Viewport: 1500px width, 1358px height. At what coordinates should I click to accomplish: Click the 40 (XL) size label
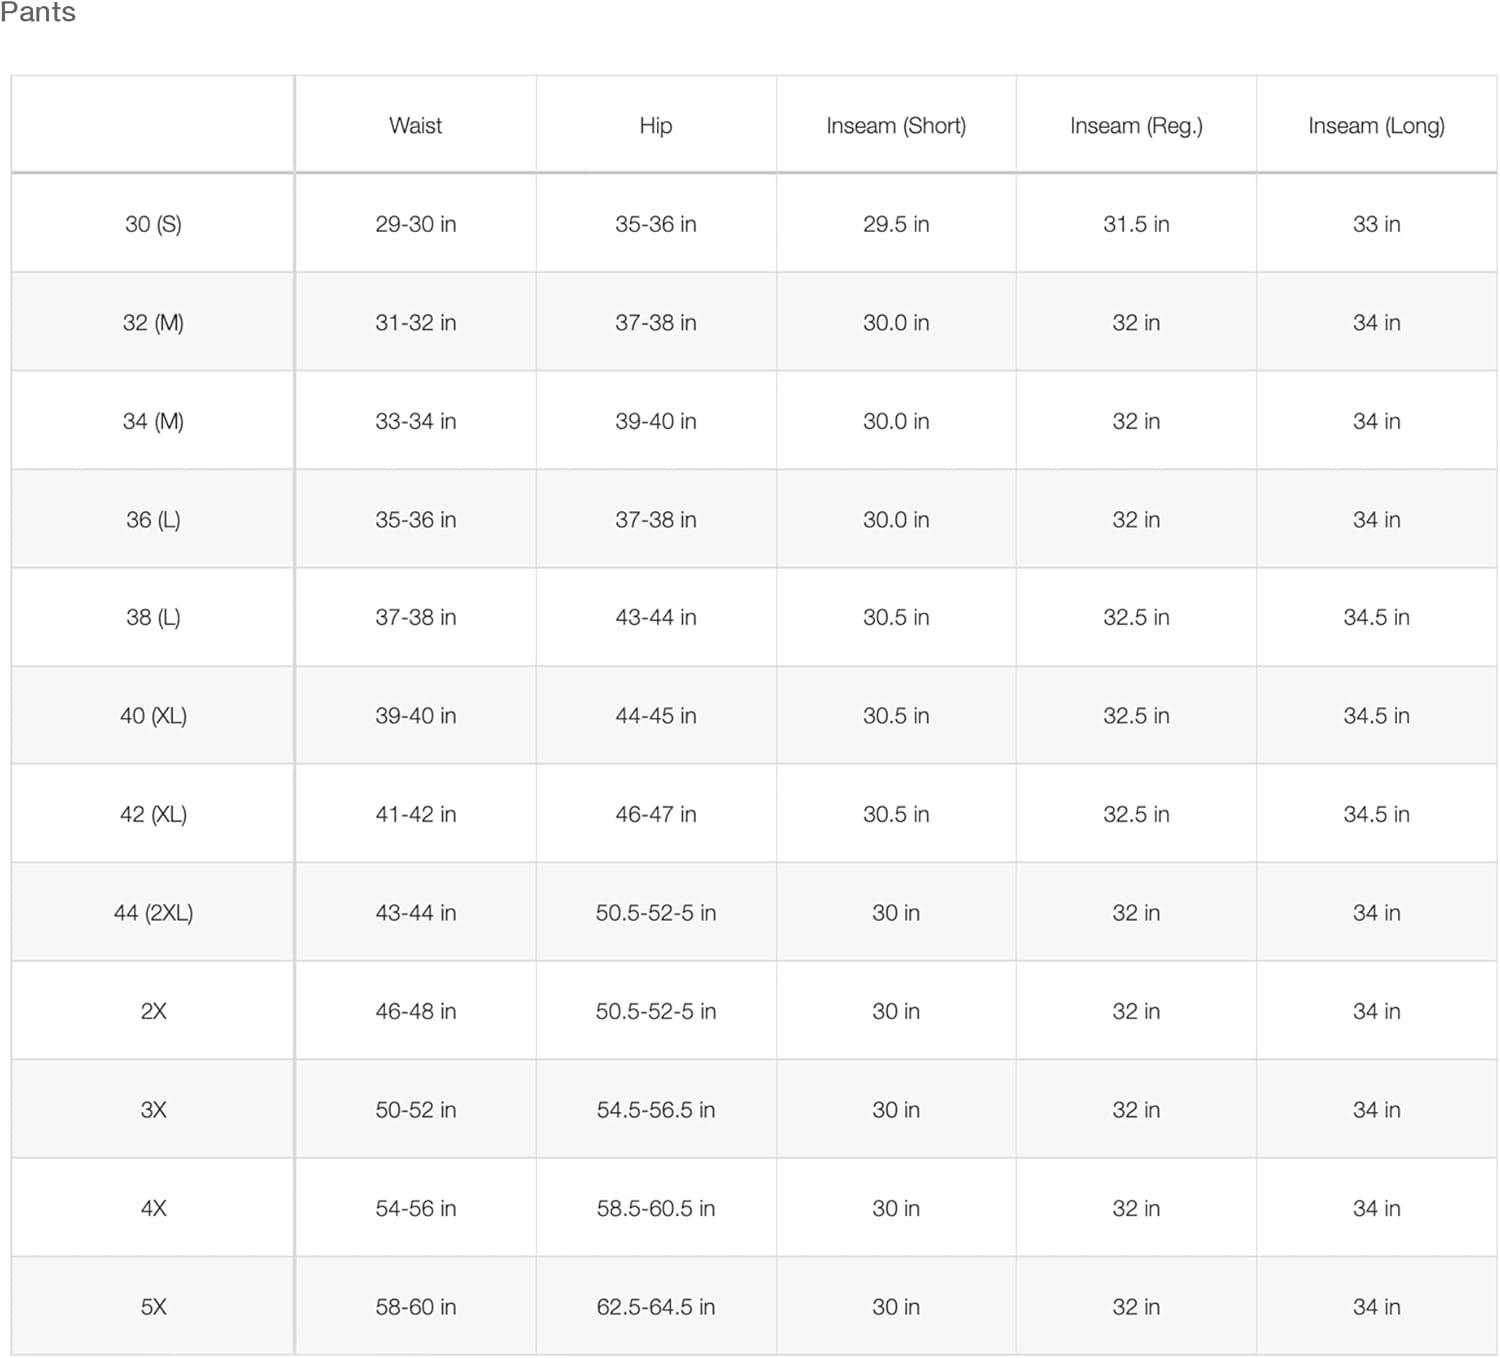click(153, 716)
